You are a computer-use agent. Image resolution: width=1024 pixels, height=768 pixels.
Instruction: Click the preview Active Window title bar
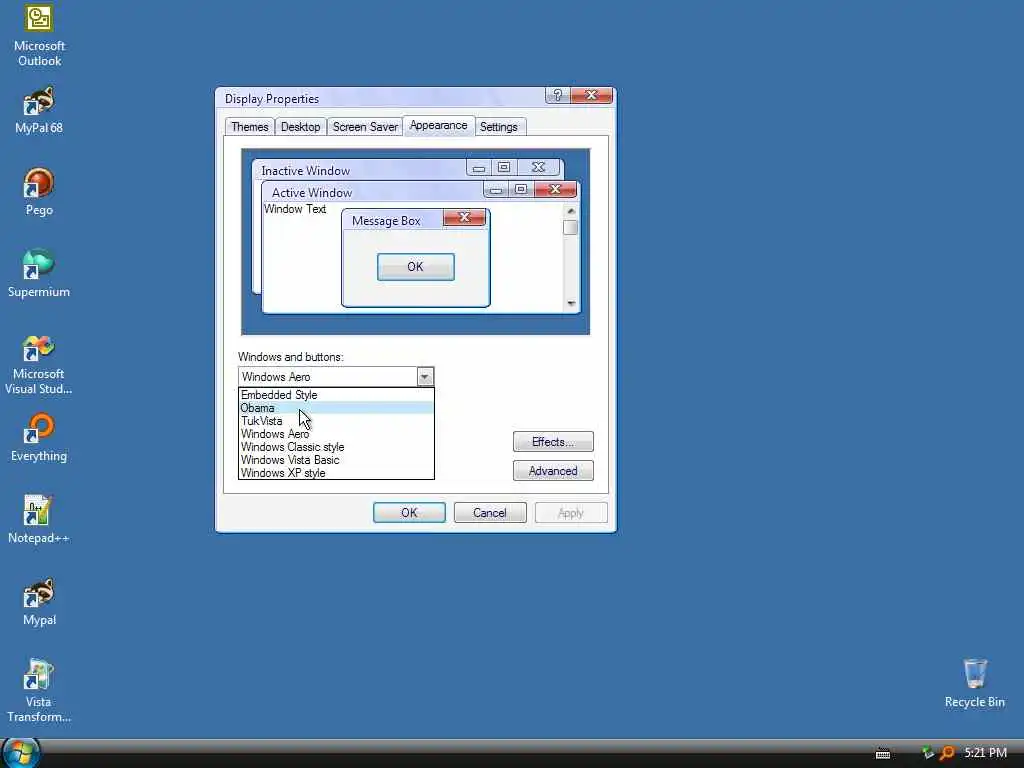coord(372,193)
